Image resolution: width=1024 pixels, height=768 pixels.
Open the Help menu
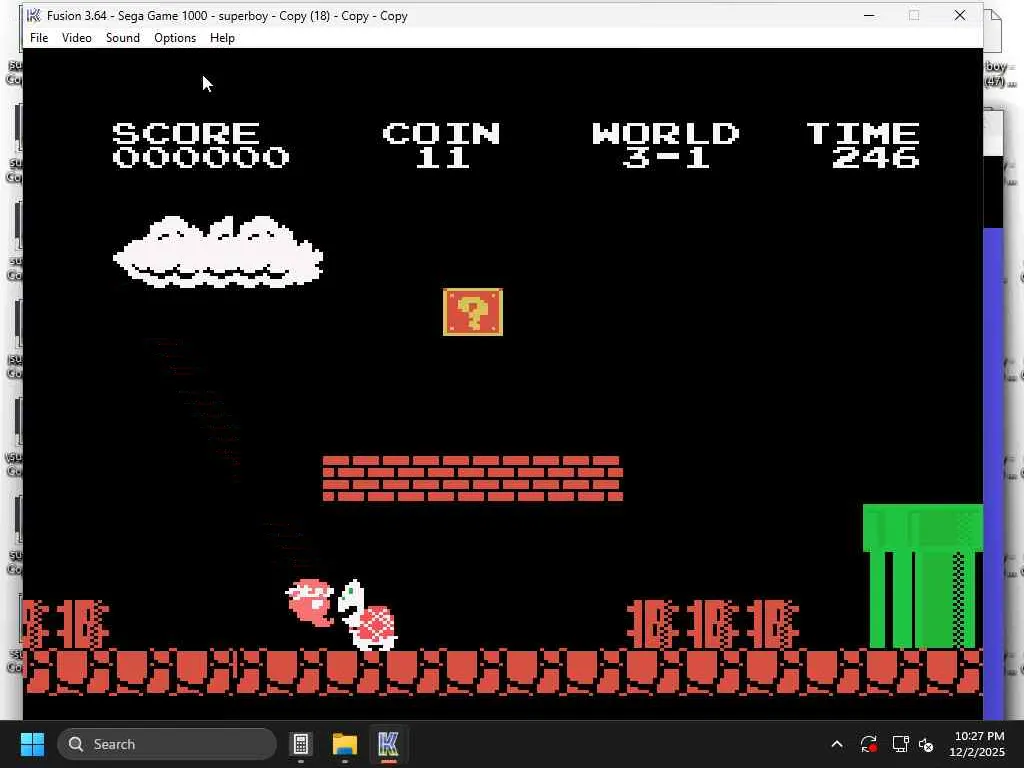point(222,38)
